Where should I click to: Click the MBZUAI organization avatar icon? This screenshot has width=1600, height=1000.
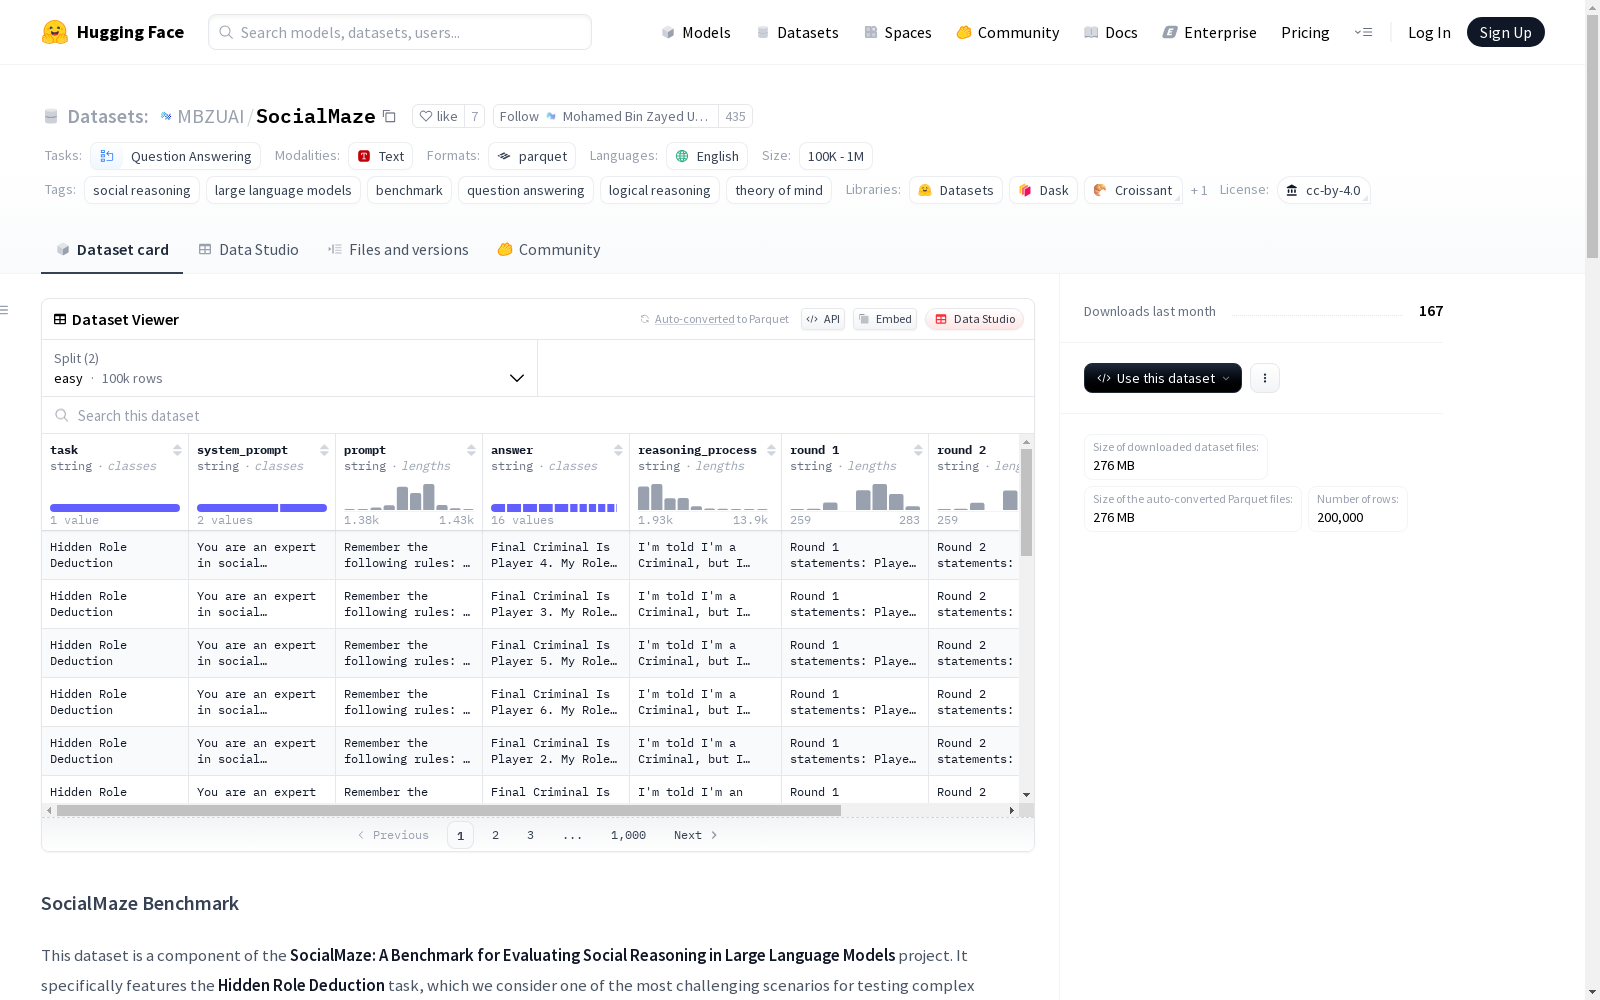(166, 116)
